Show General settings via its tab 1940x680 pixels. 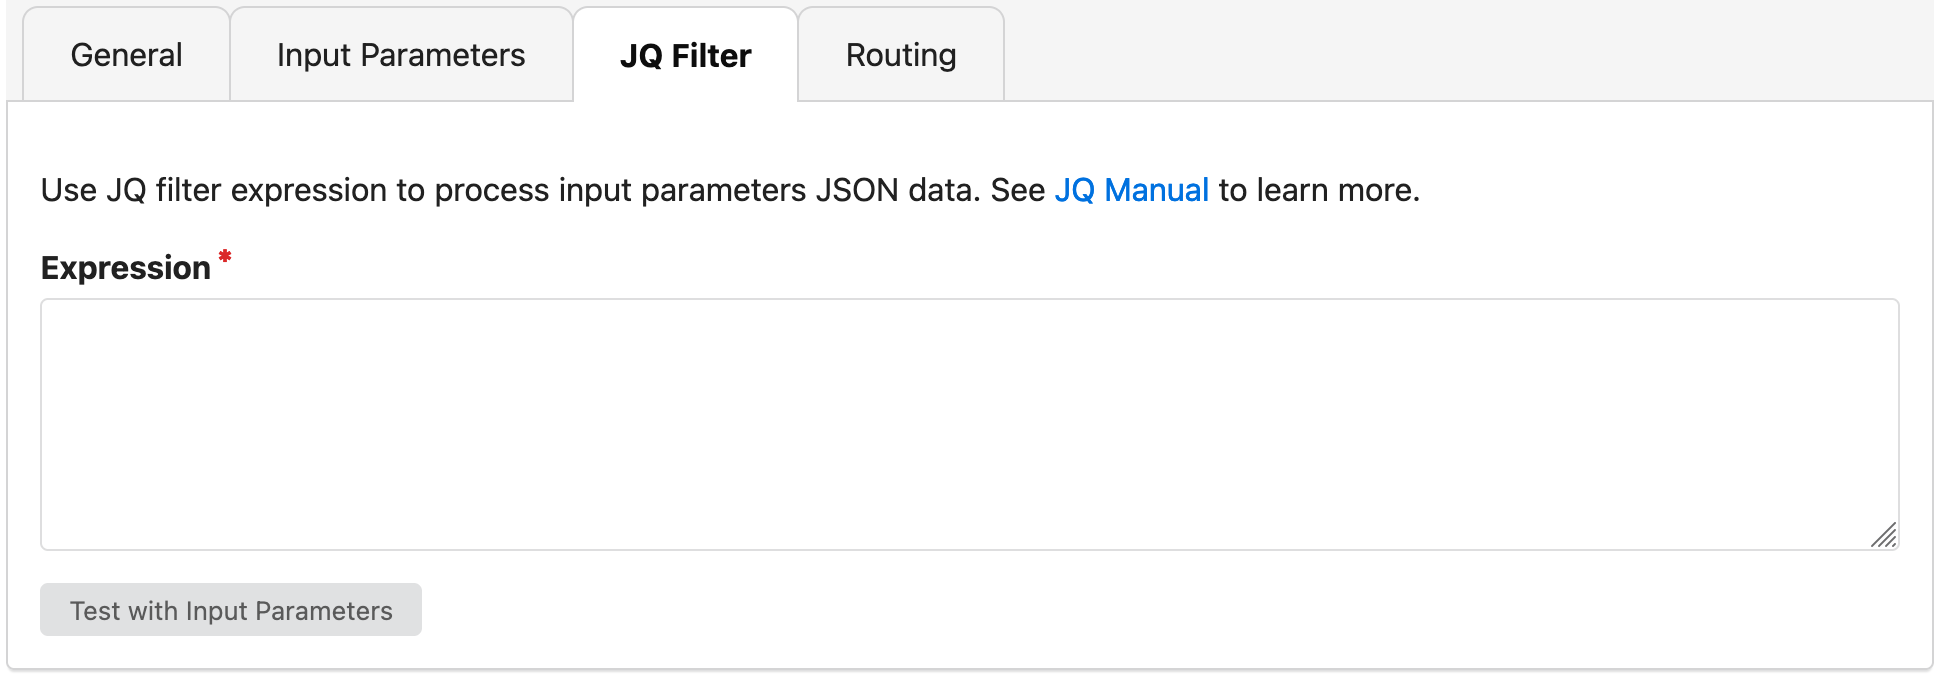(127, 55)
